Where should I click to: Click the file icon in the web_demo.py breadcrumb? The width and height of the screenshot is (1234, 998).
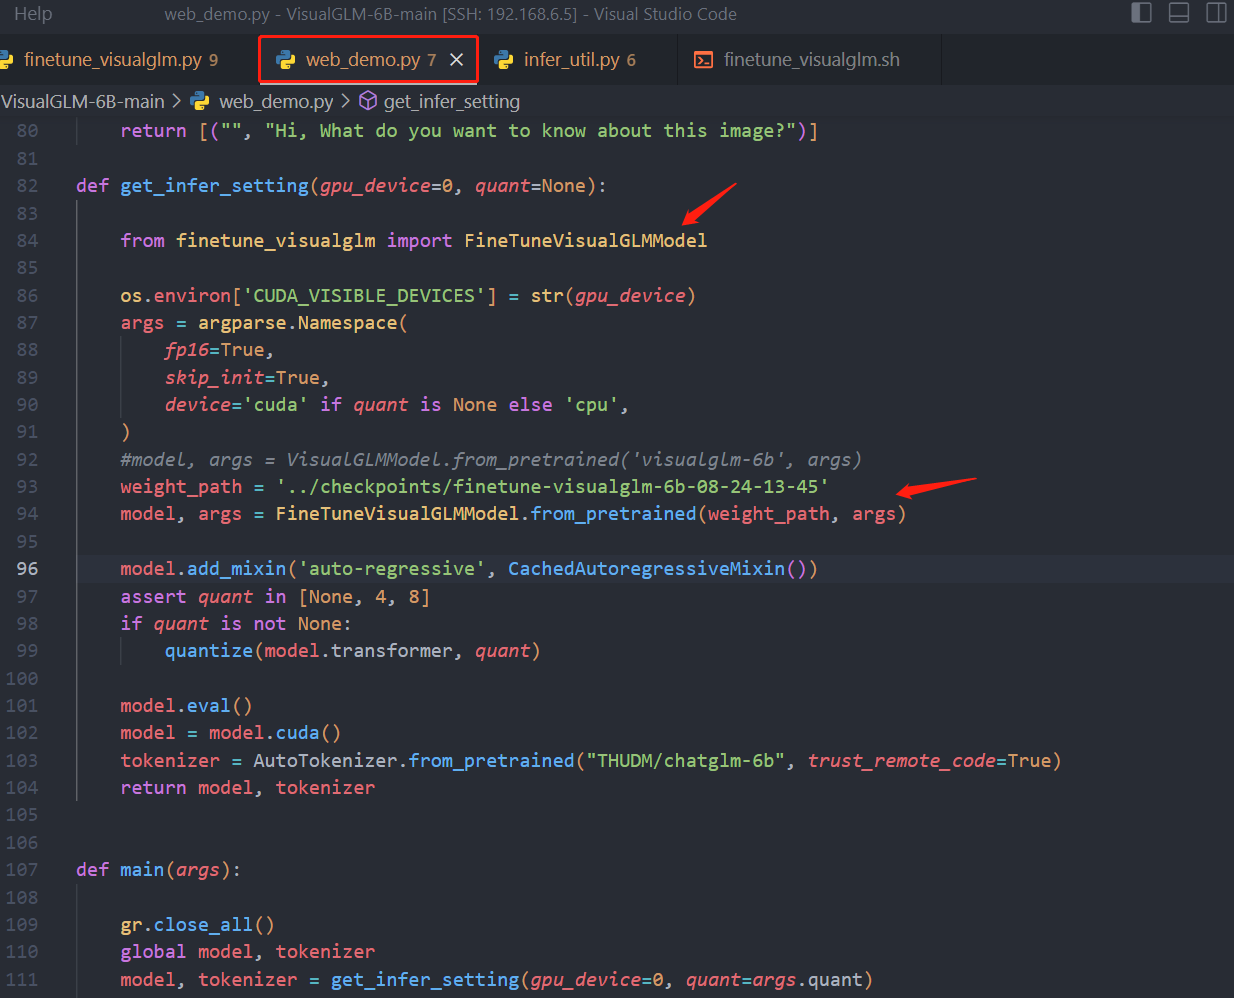(x=200, y=101)
